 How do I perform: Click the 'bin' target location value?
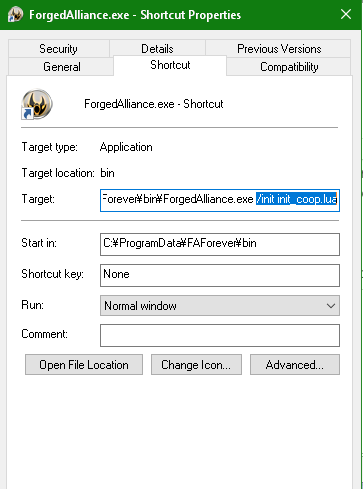click(x=107, y=173)
